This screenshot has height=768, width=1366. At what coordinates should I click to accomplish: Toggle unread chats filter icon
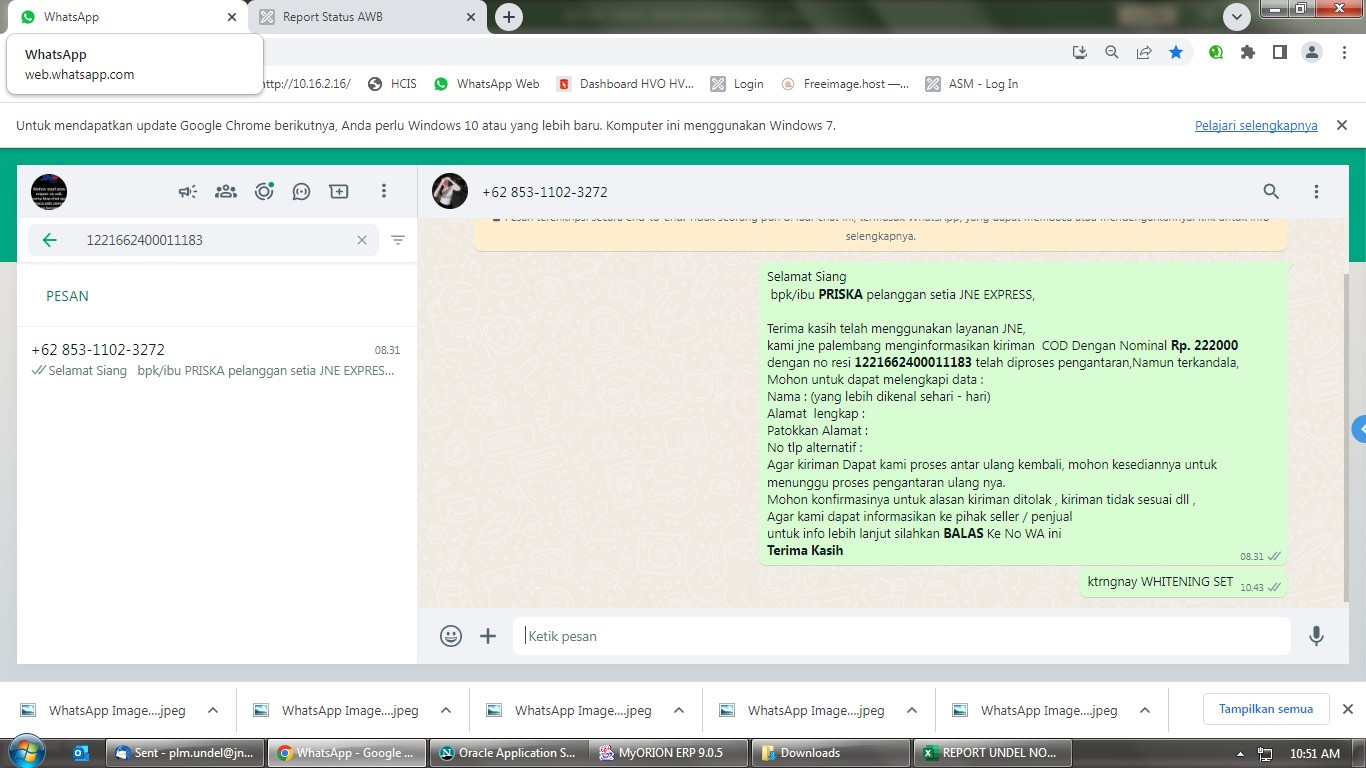[x=398, y=240]
